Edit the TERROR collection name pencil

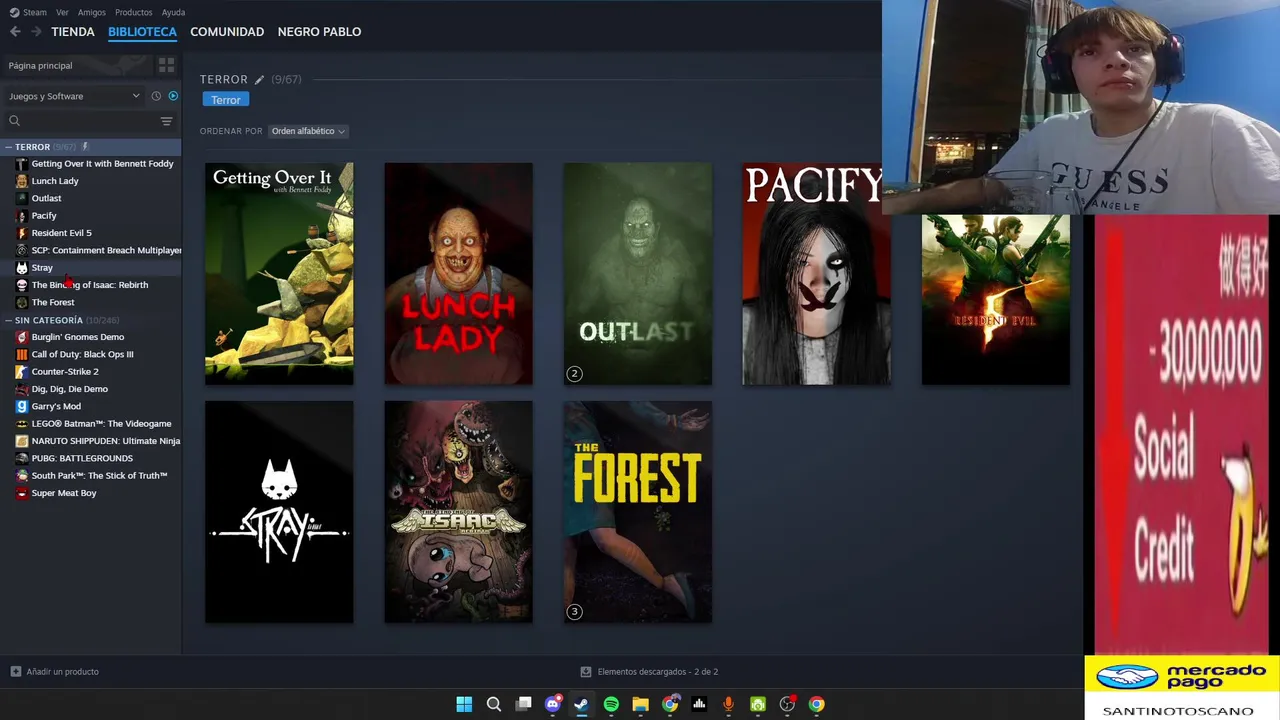point(259,79)
